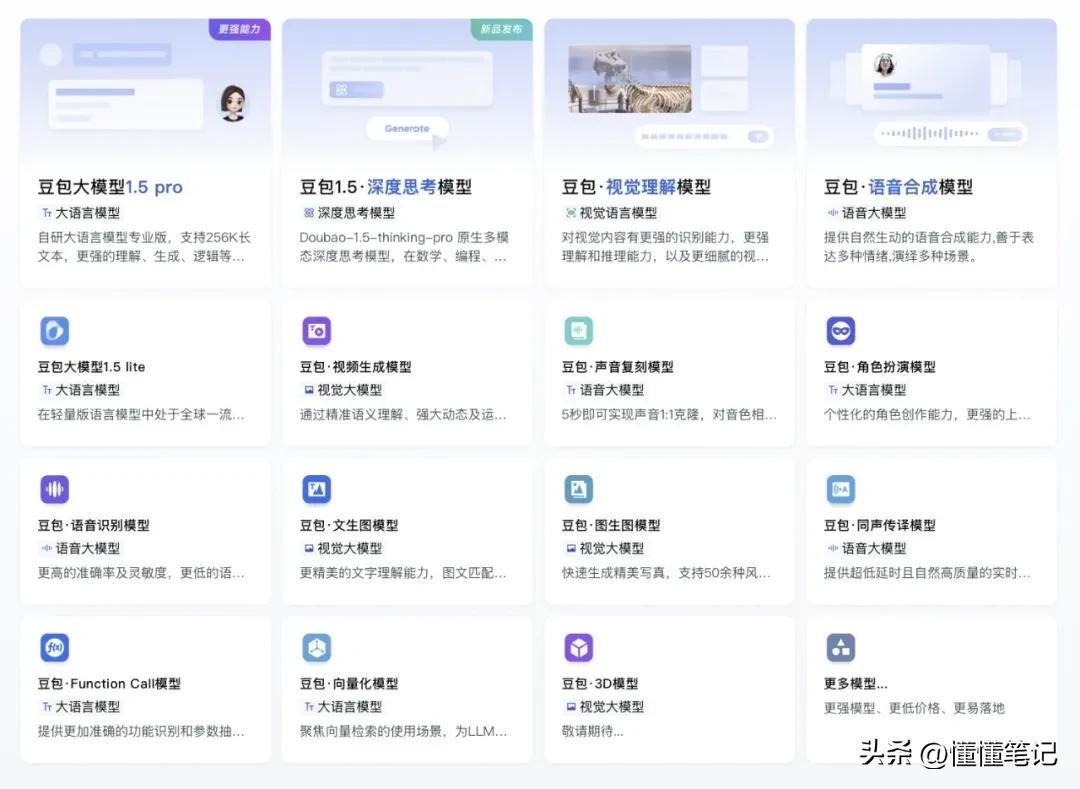Select the 豆包·视频生成模型 title
Image resolution: width=1080 pixels, height=789 pixels.
(x=355, y=367)
